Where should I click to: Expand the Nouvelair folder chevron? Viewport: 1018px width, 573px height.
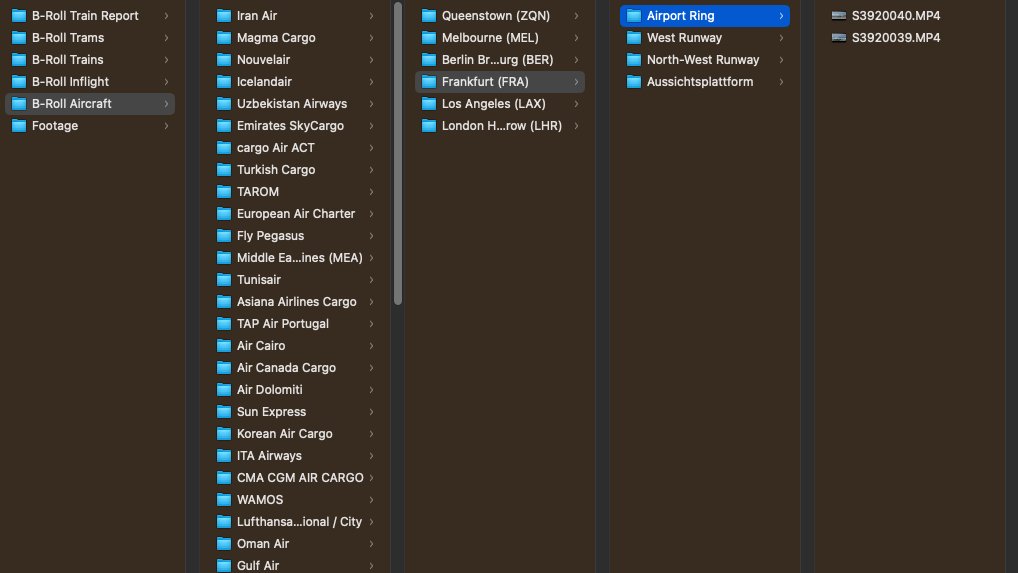(371, 60)
